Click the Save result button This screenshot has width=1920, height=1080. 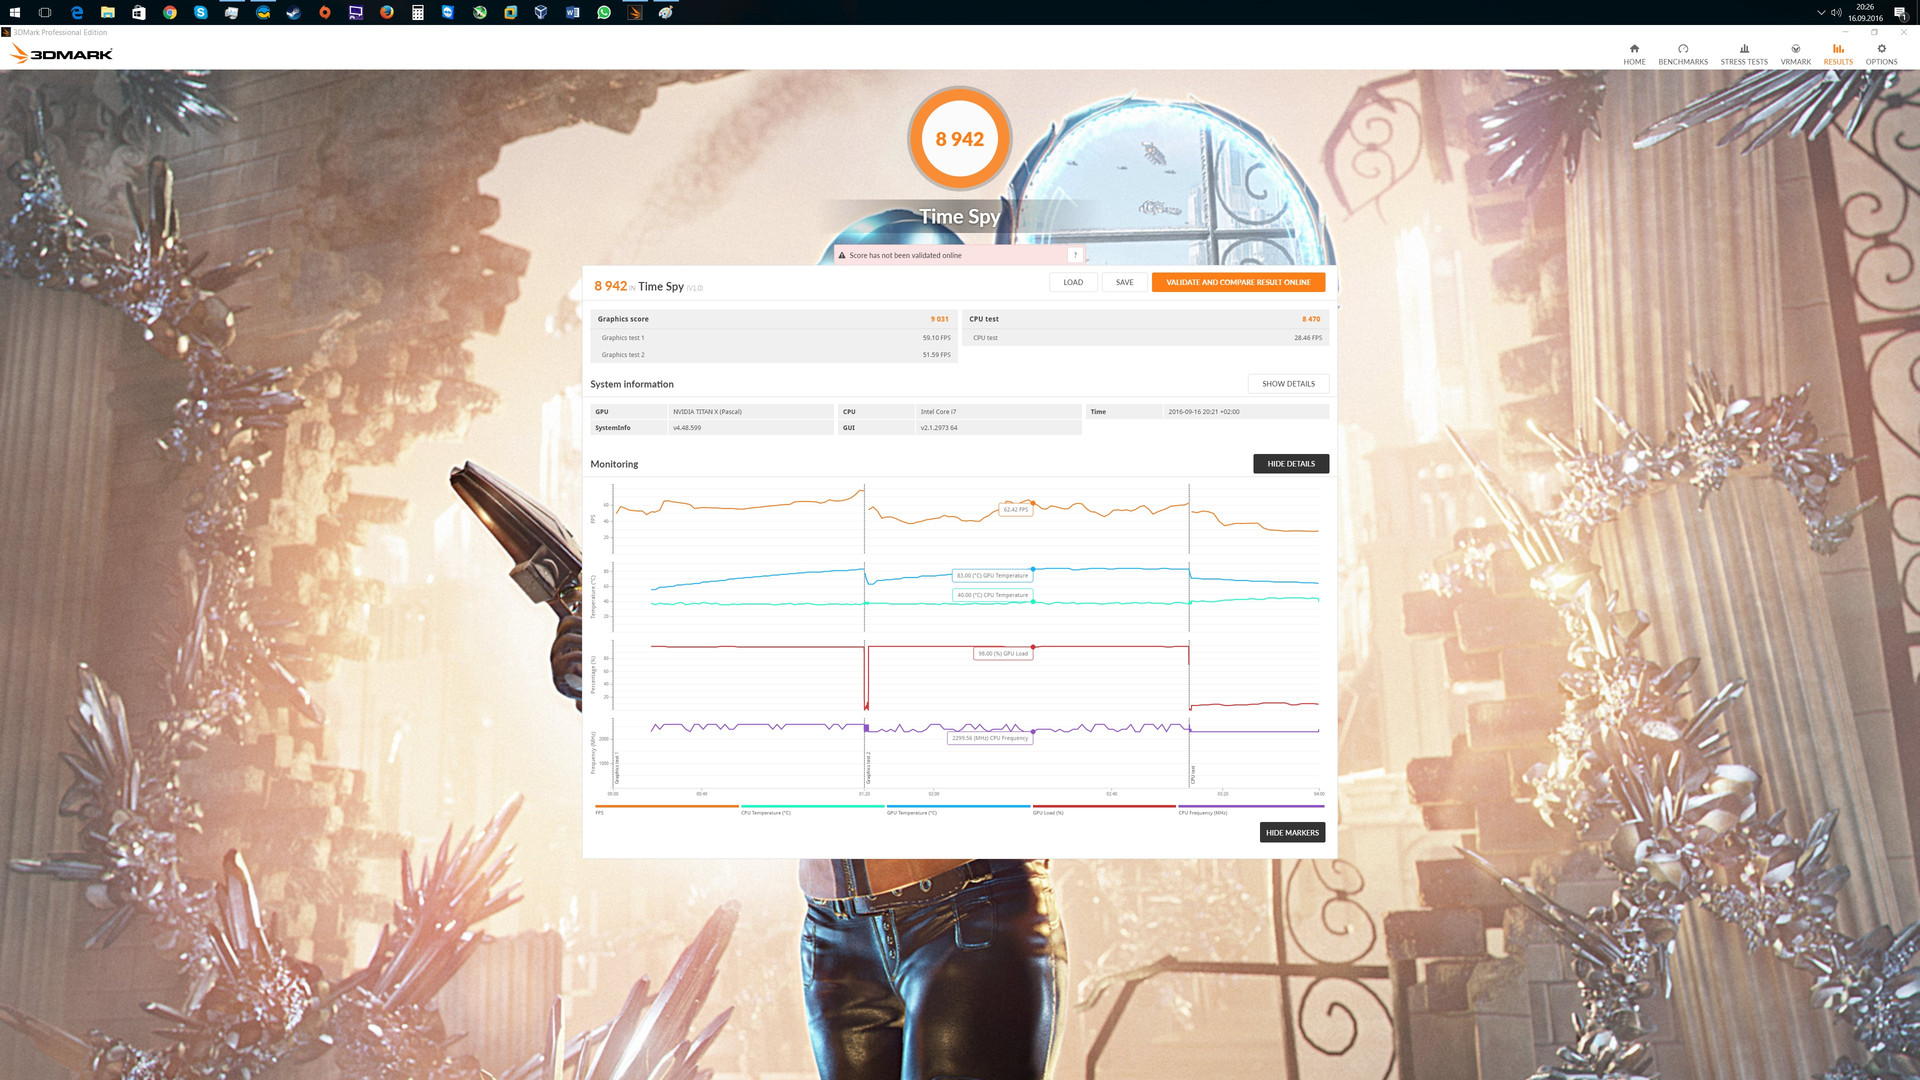[1125, 282]
